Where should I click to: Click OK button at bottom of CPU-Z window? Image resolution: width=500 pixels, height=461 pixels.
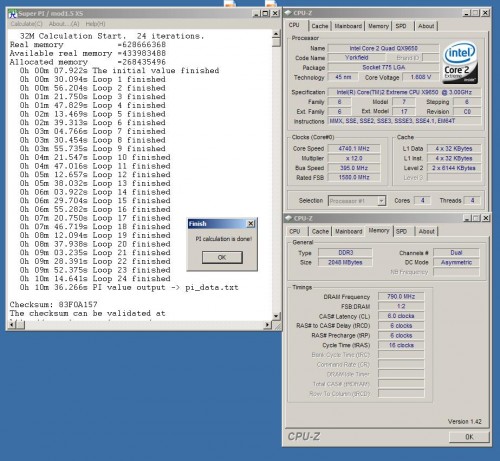pos(469,437)
